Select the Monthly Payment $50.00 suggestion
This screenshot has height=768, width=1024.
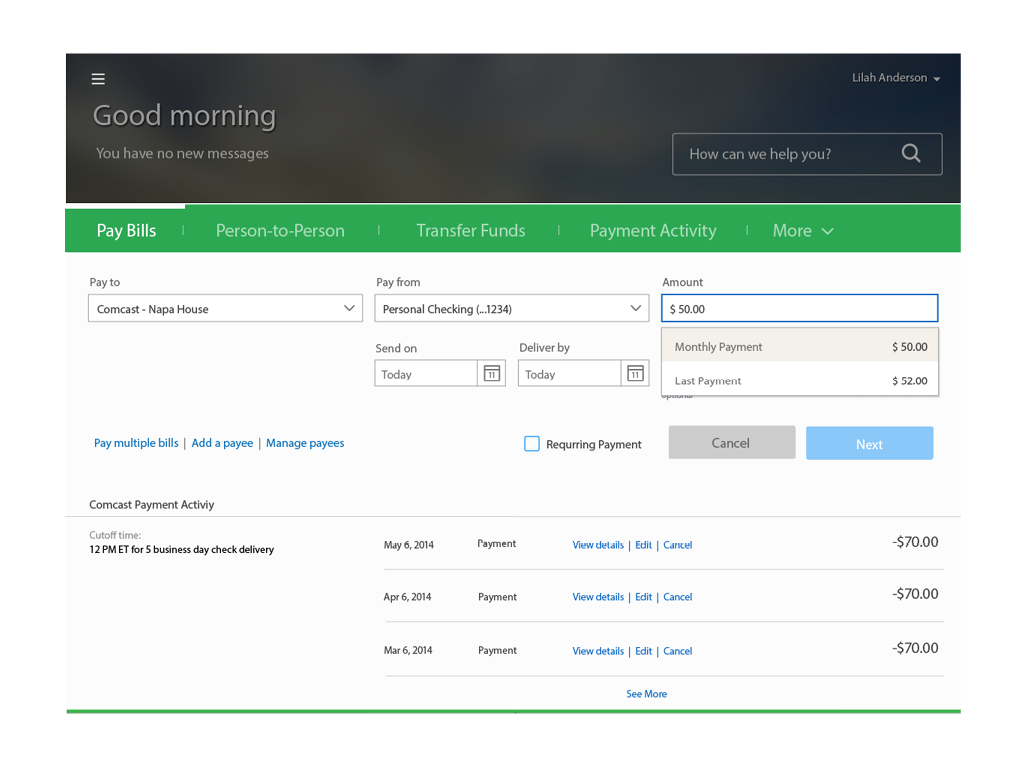(800, 346)
